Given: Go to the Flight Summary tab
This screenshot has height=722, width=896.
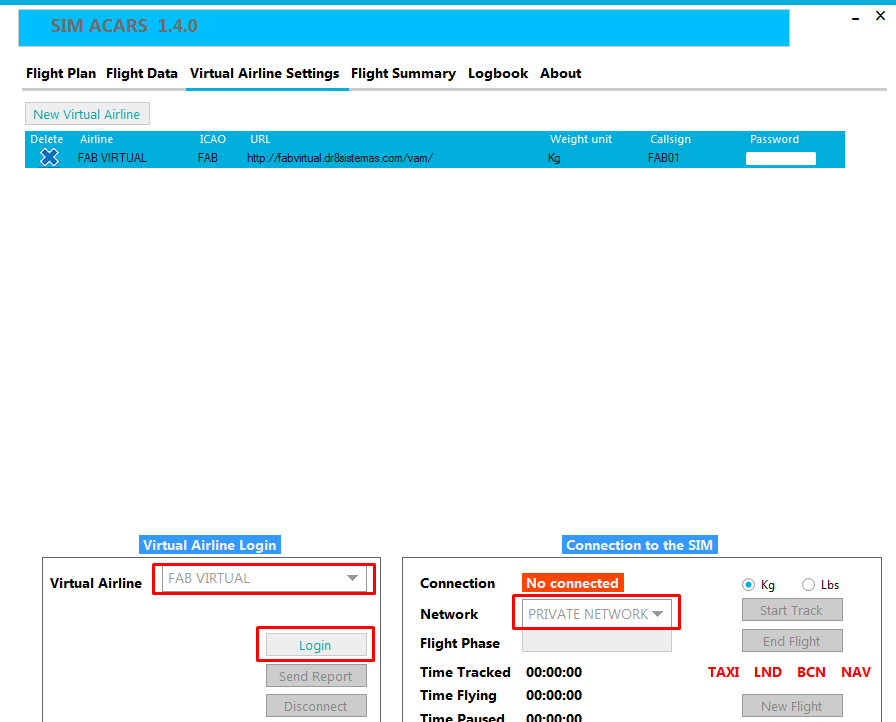Looking at the screenshot, I should 403,73.
